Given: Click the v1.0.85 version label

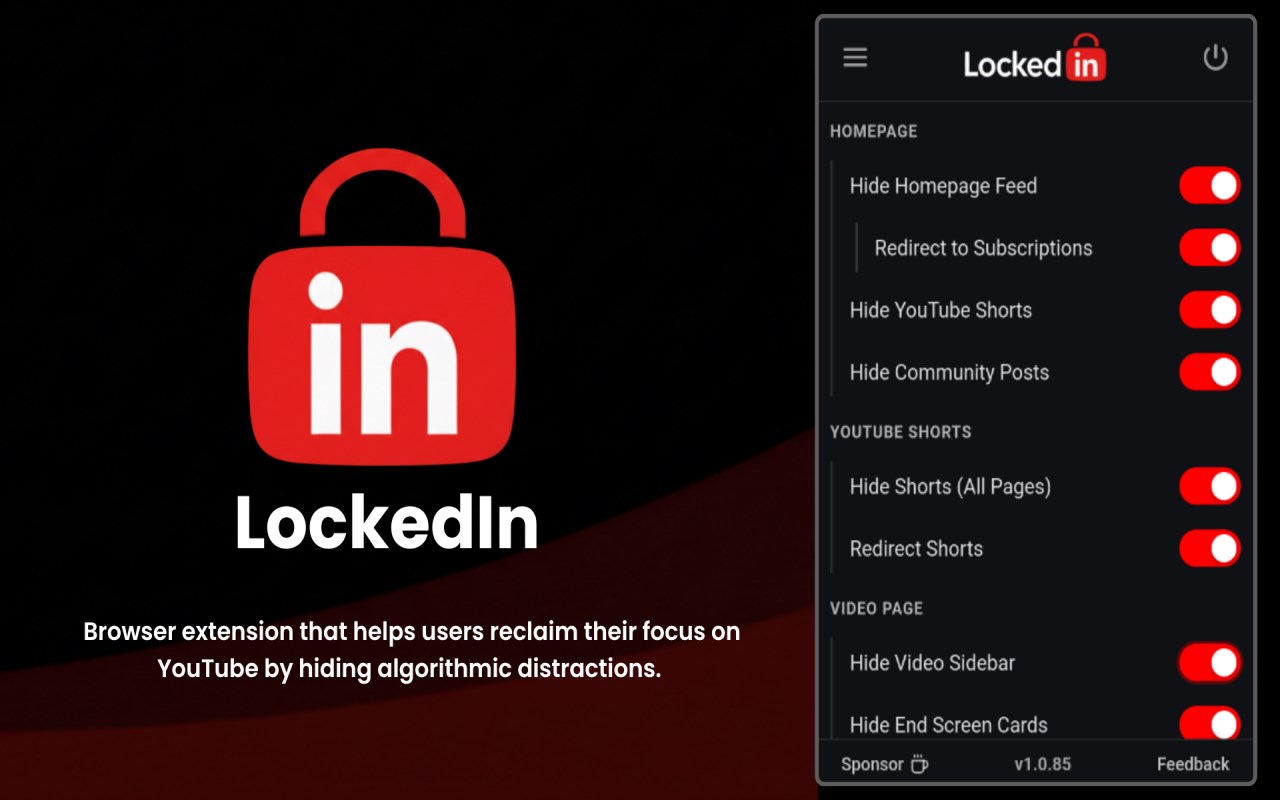Looking at the screenshot, I should click(x=1042, y=764).
